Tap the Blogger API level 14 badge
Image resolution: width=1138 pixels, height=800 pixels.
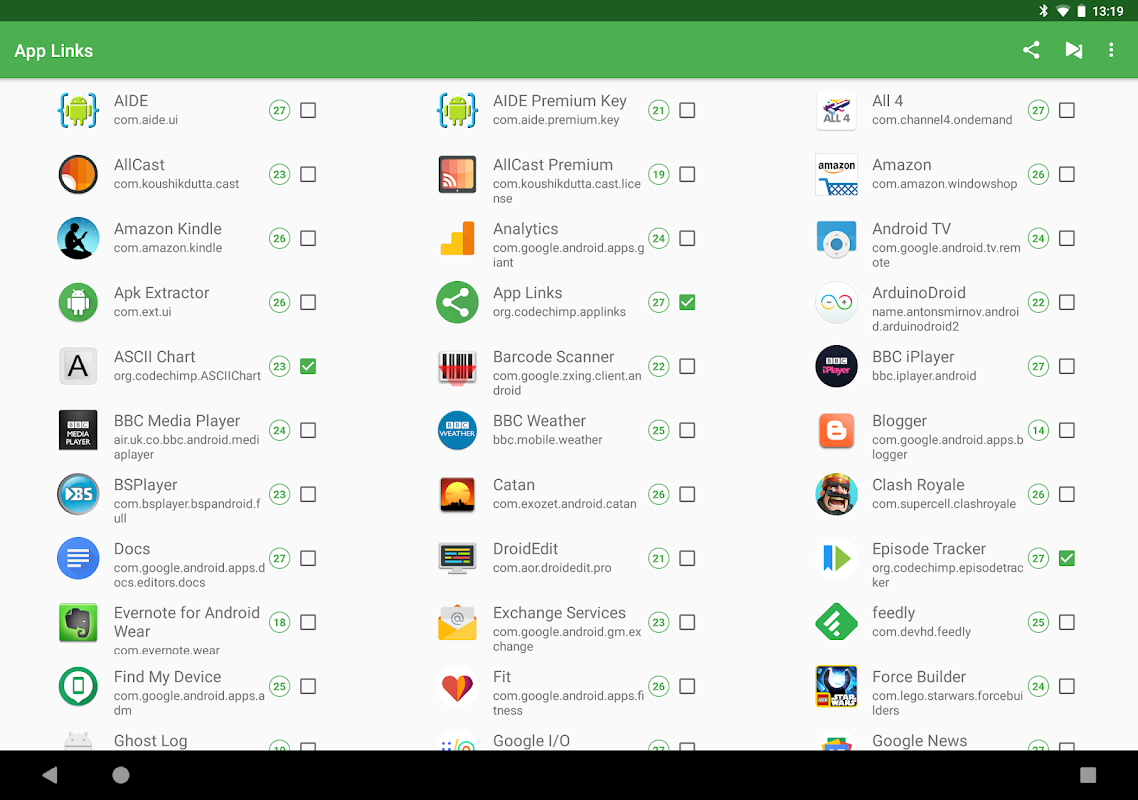pyautogui.click(x=1039, y=430)
